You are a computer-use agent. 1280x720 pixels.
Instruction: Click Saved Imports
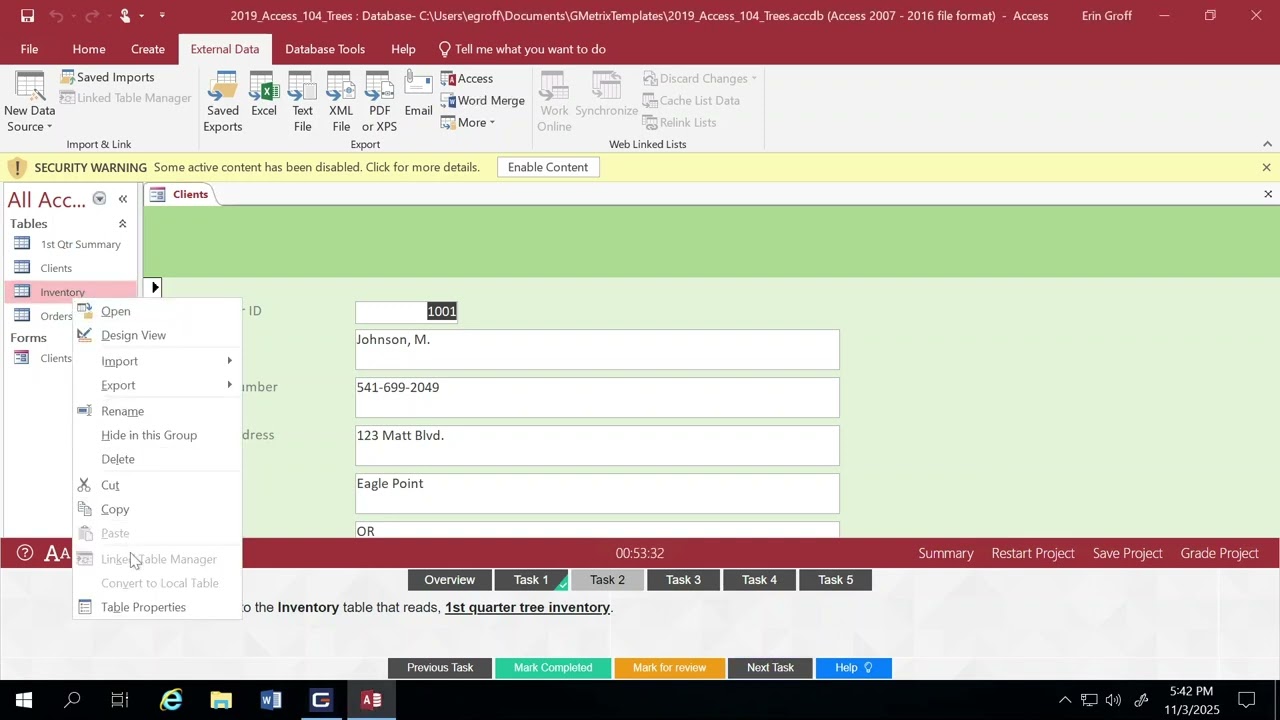[107, 77]
